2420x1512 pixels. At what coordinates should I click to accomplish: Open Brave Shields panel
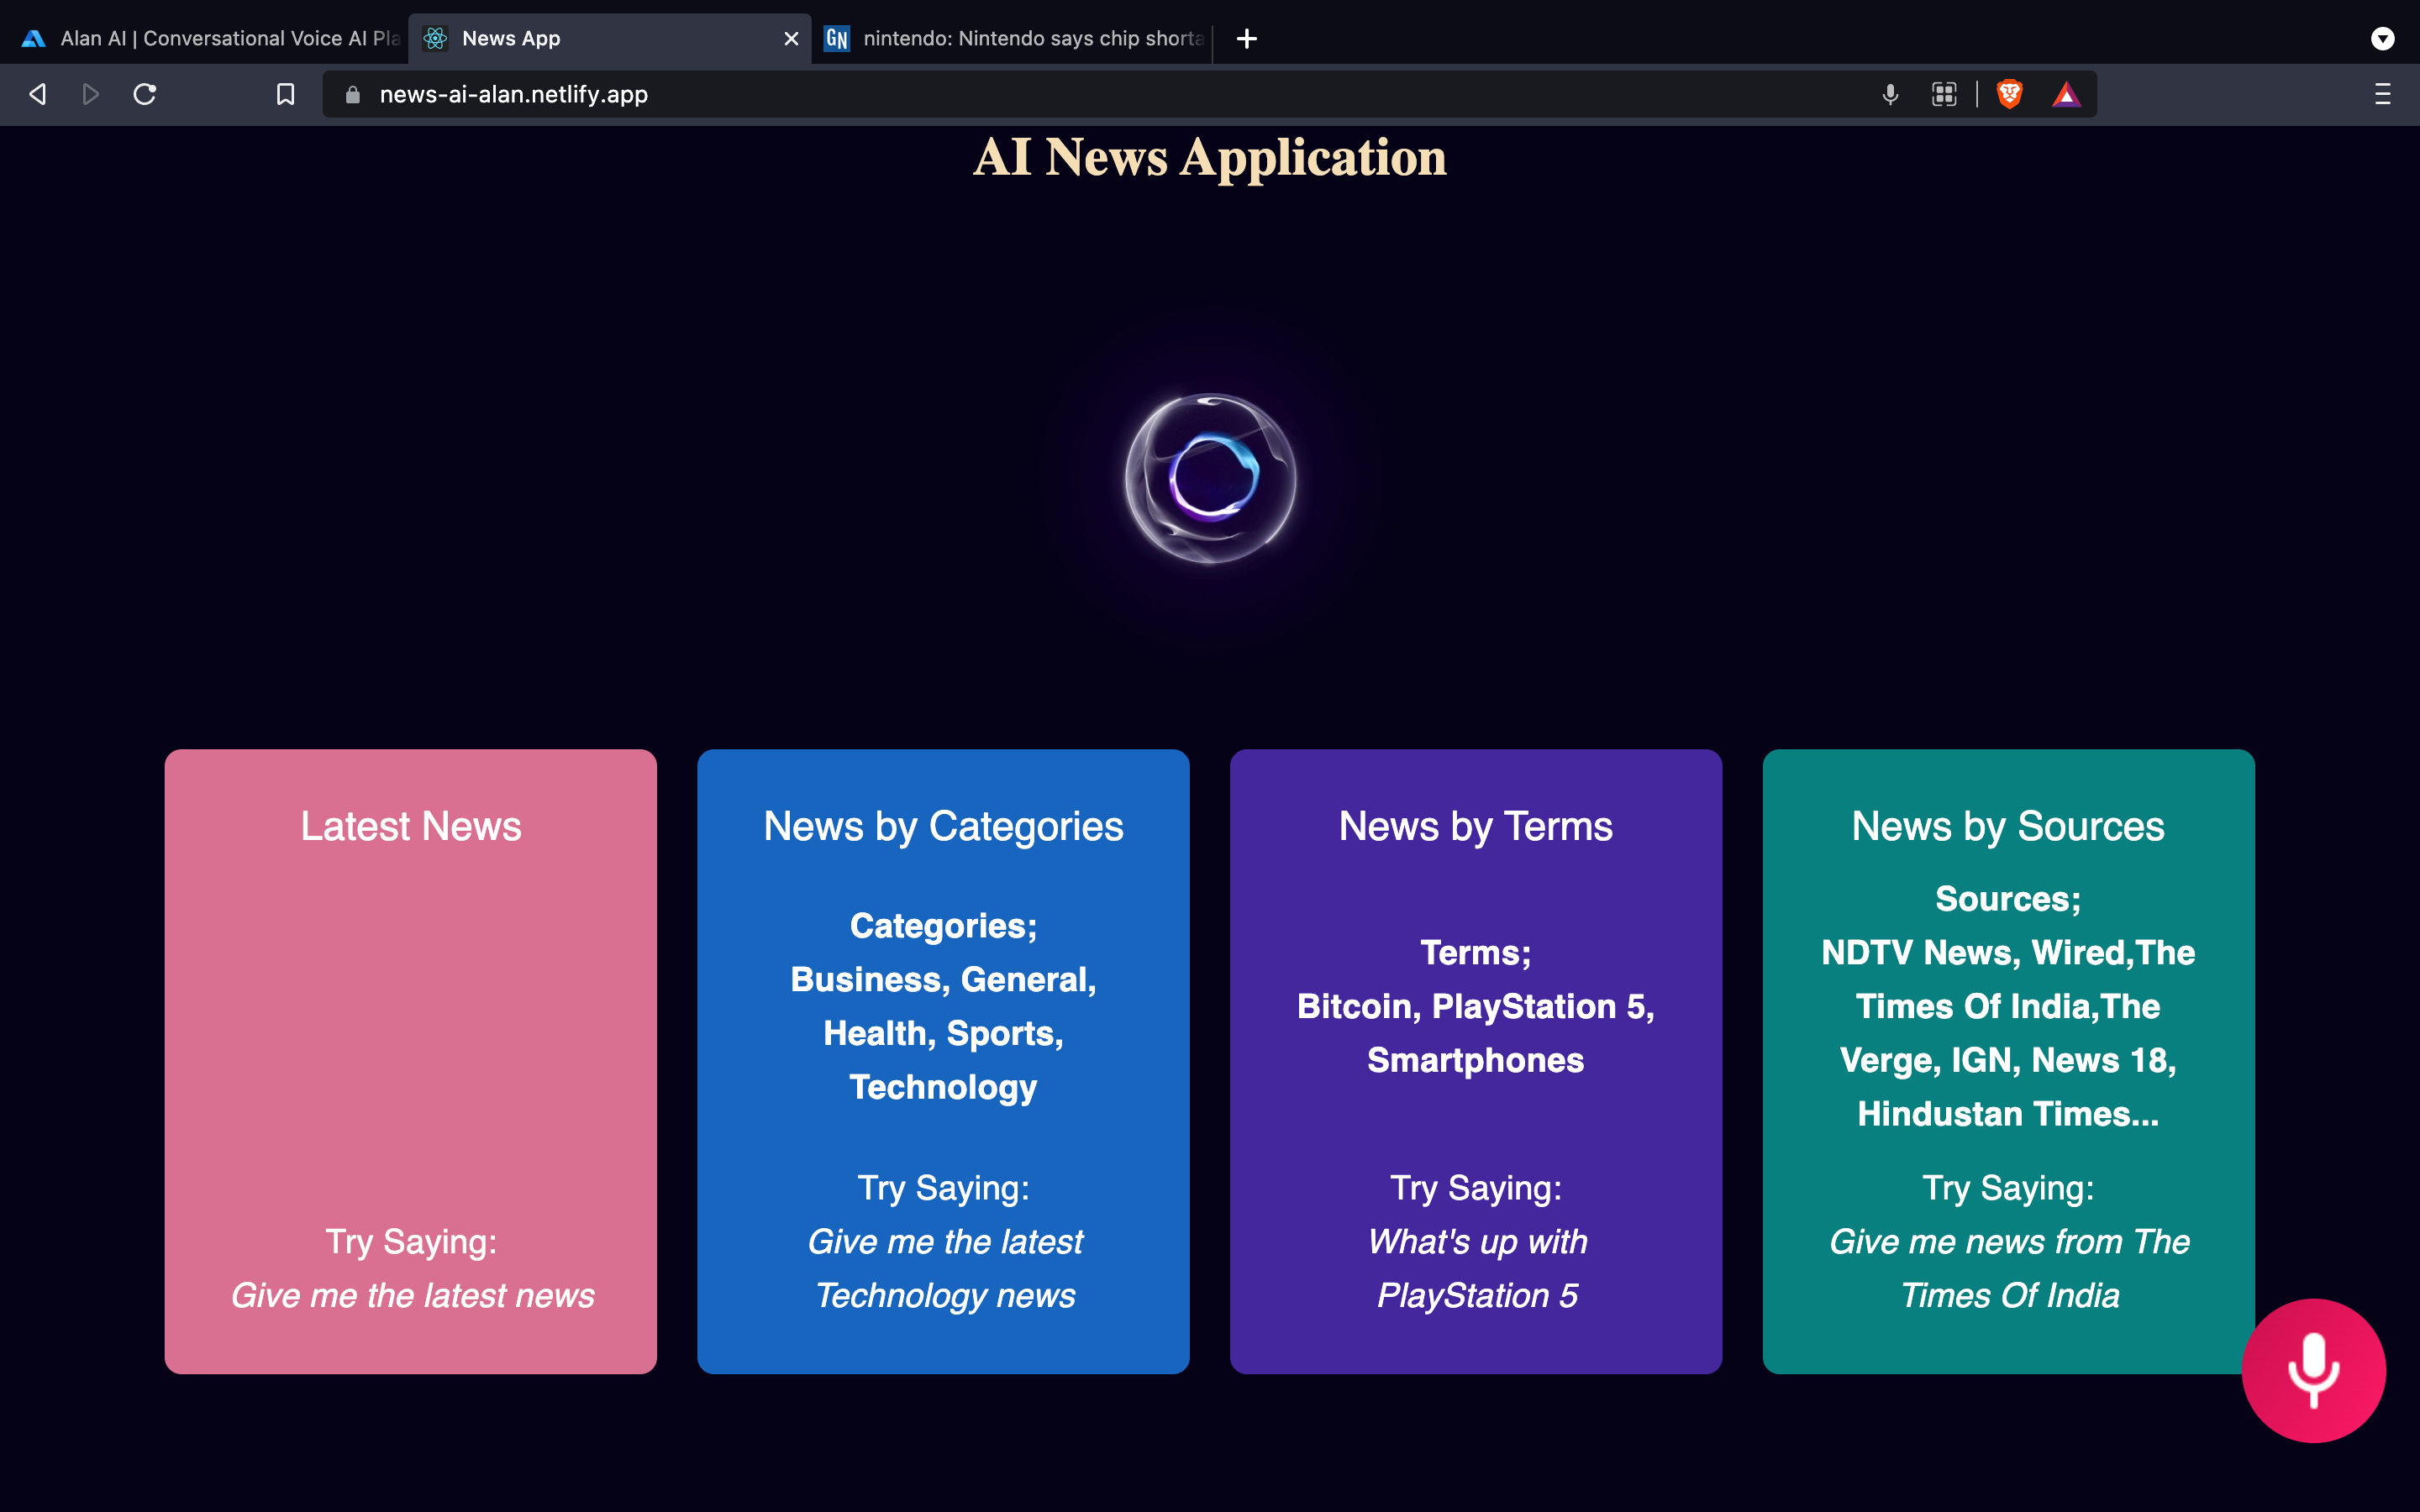[x=2009, y=94]
